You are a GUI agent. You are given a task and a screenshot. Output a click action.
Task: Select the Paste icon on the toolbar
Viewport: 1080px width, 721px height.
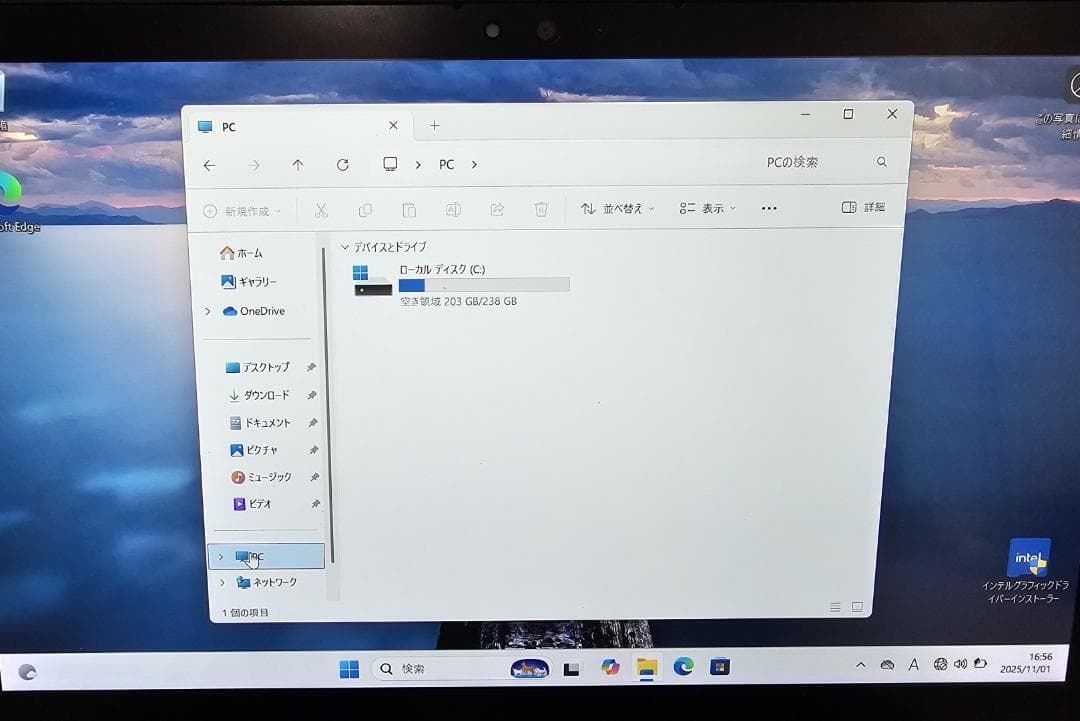click(408, 208)
